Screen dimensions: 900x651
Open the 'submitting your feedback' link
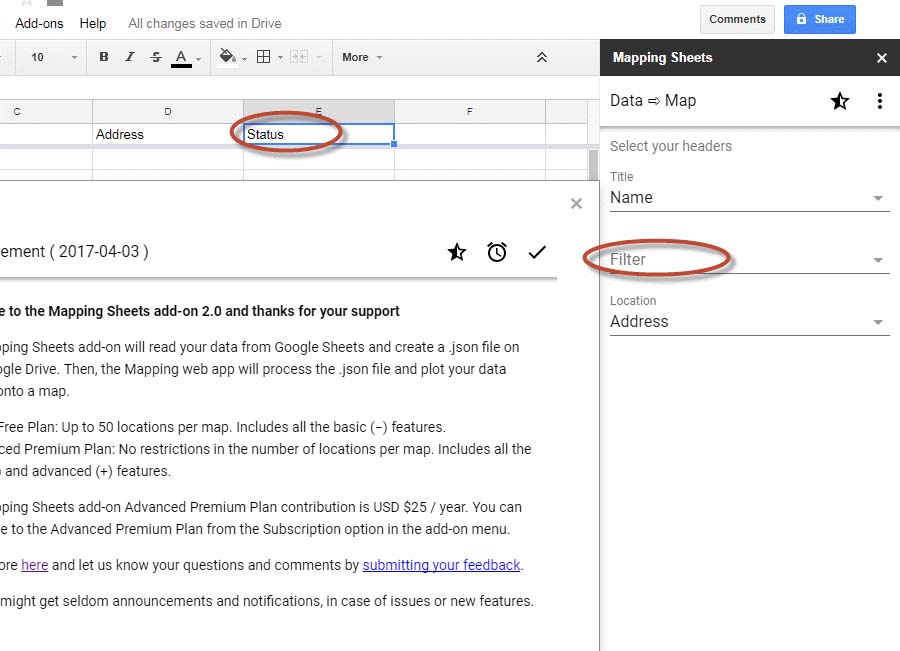point(441,565)
